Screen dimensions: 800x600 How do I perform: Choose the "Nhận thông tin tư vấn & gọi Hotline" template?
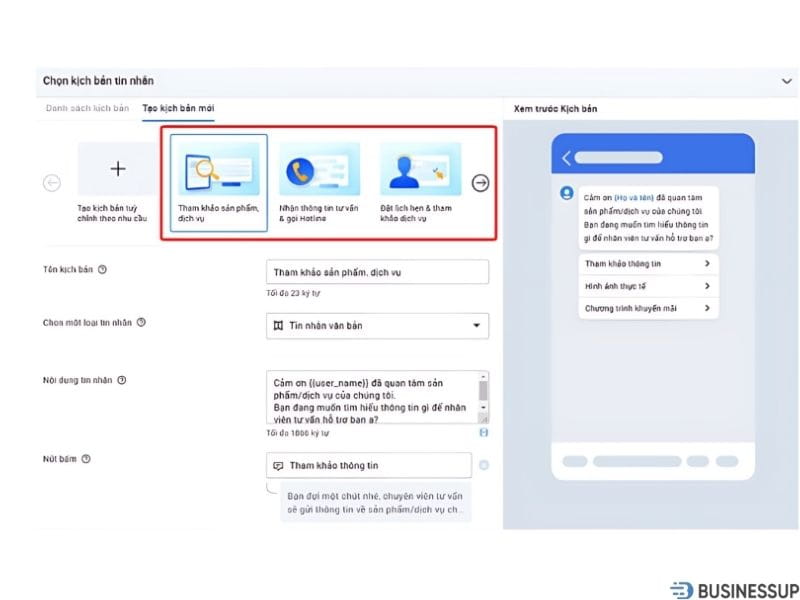[319, 170]
